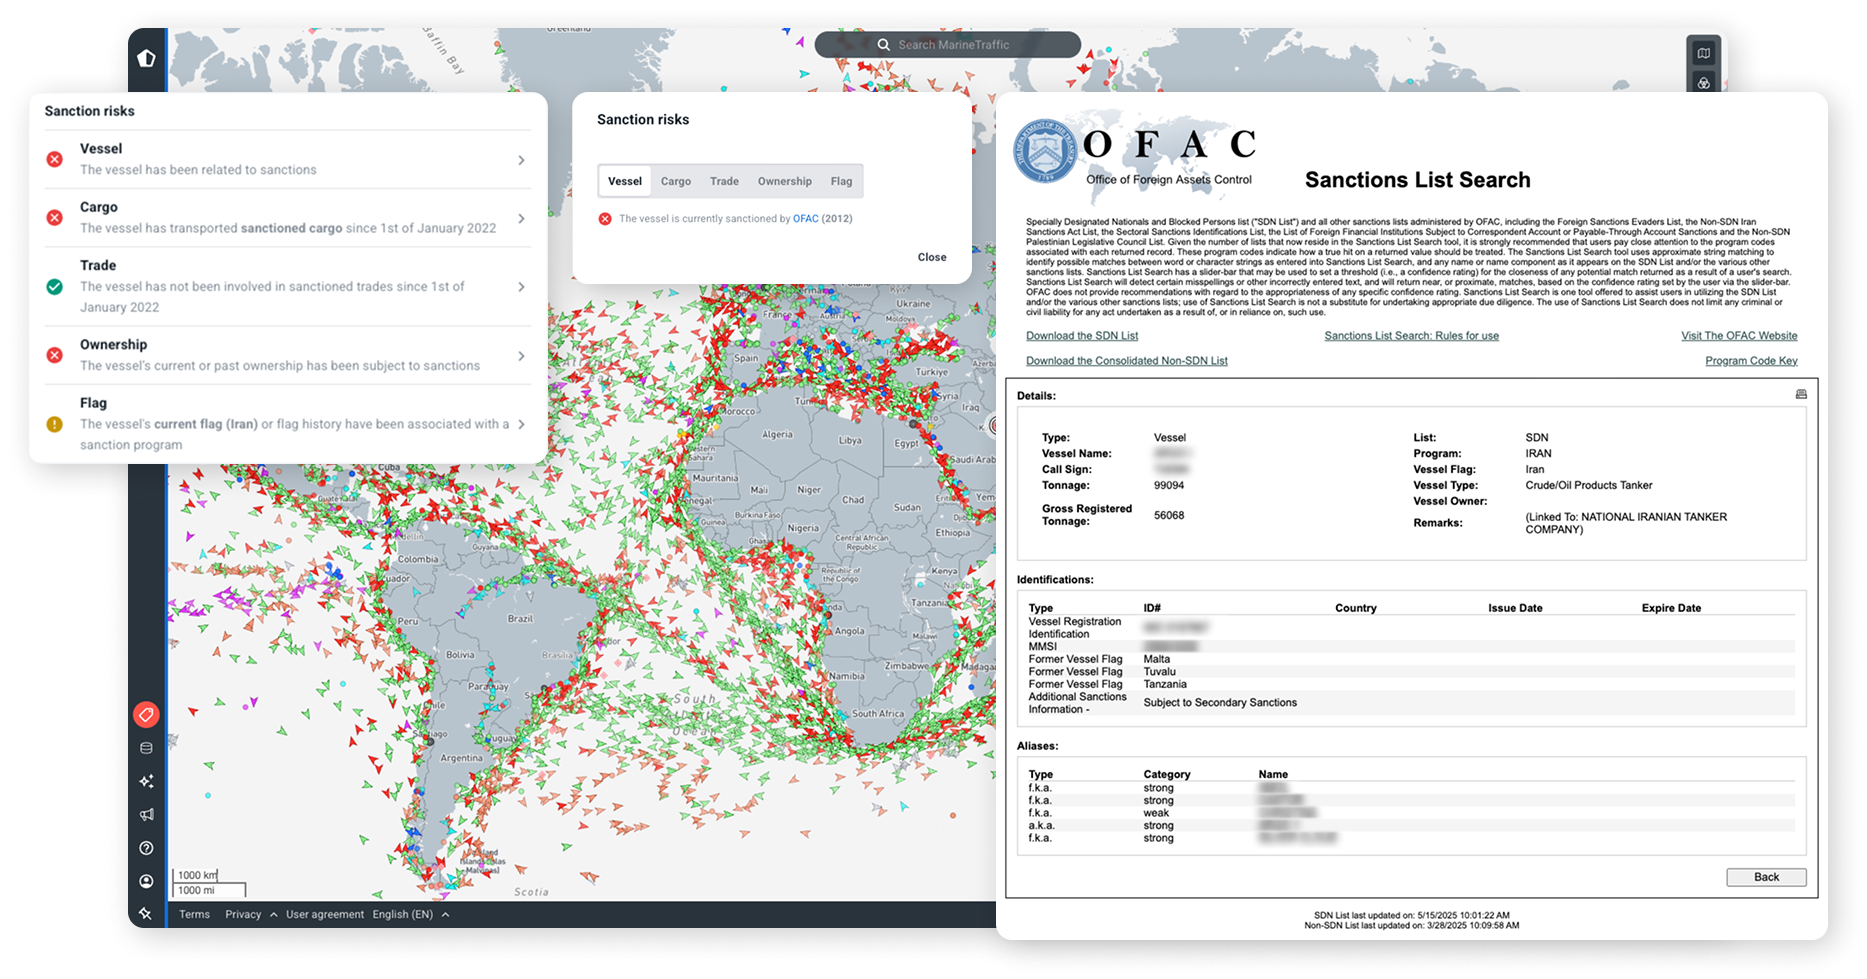
Task: Switch to the Flag tab
Action: 841,181
